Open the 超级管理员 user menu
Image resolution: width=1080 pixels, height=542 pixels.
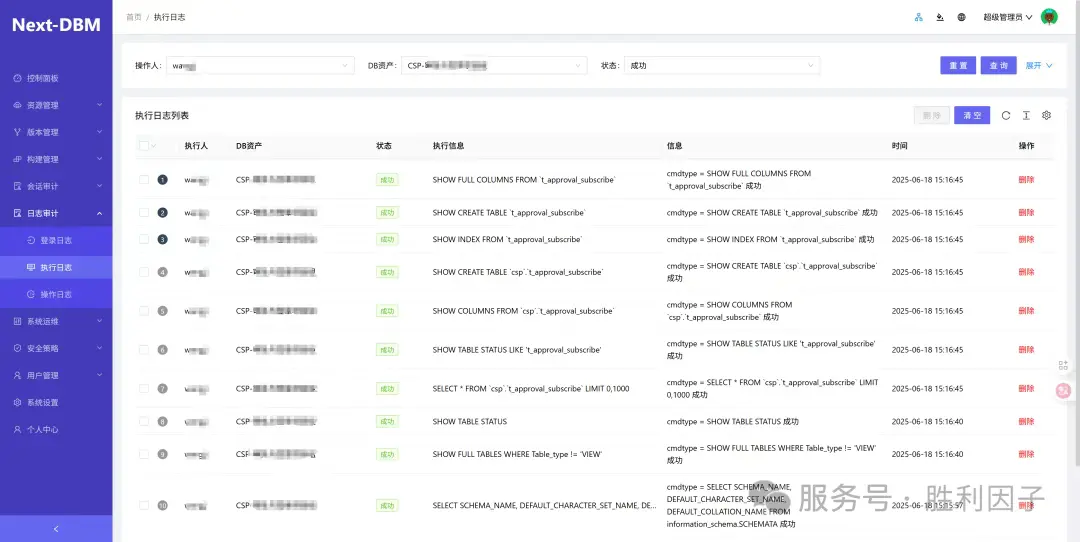coord(1007,17)
